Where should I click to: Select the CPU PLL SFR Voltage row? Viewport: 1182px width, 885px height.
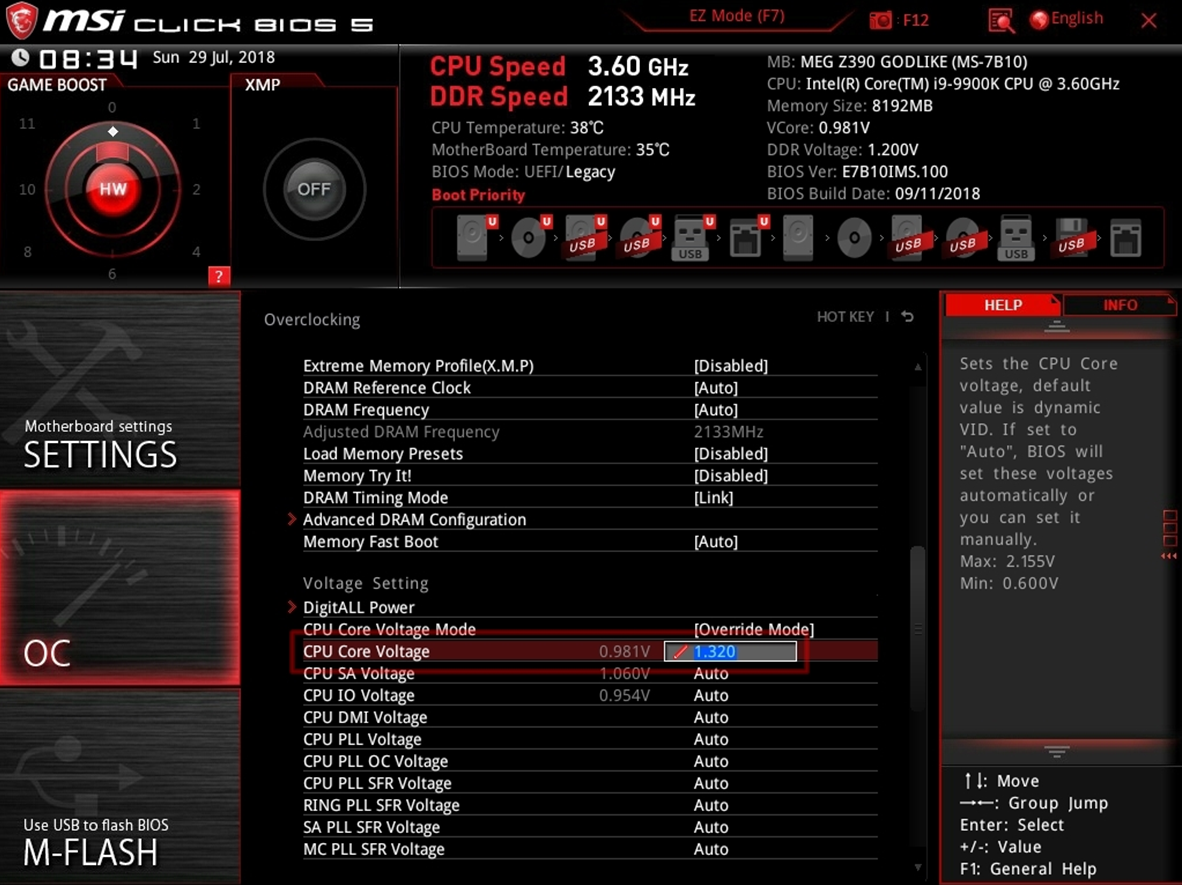pyautogui.click(x=590, y=783)
